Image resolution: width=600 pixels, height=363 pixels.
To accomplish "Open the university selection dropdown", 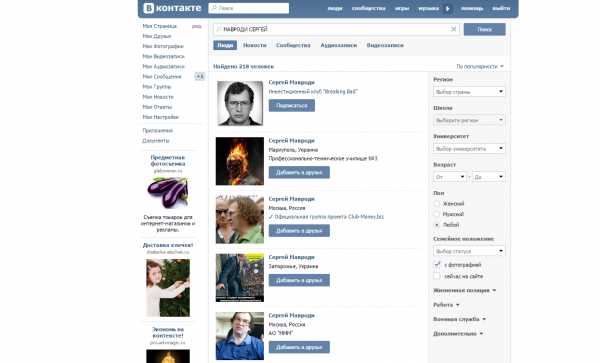I will point(469,148).
